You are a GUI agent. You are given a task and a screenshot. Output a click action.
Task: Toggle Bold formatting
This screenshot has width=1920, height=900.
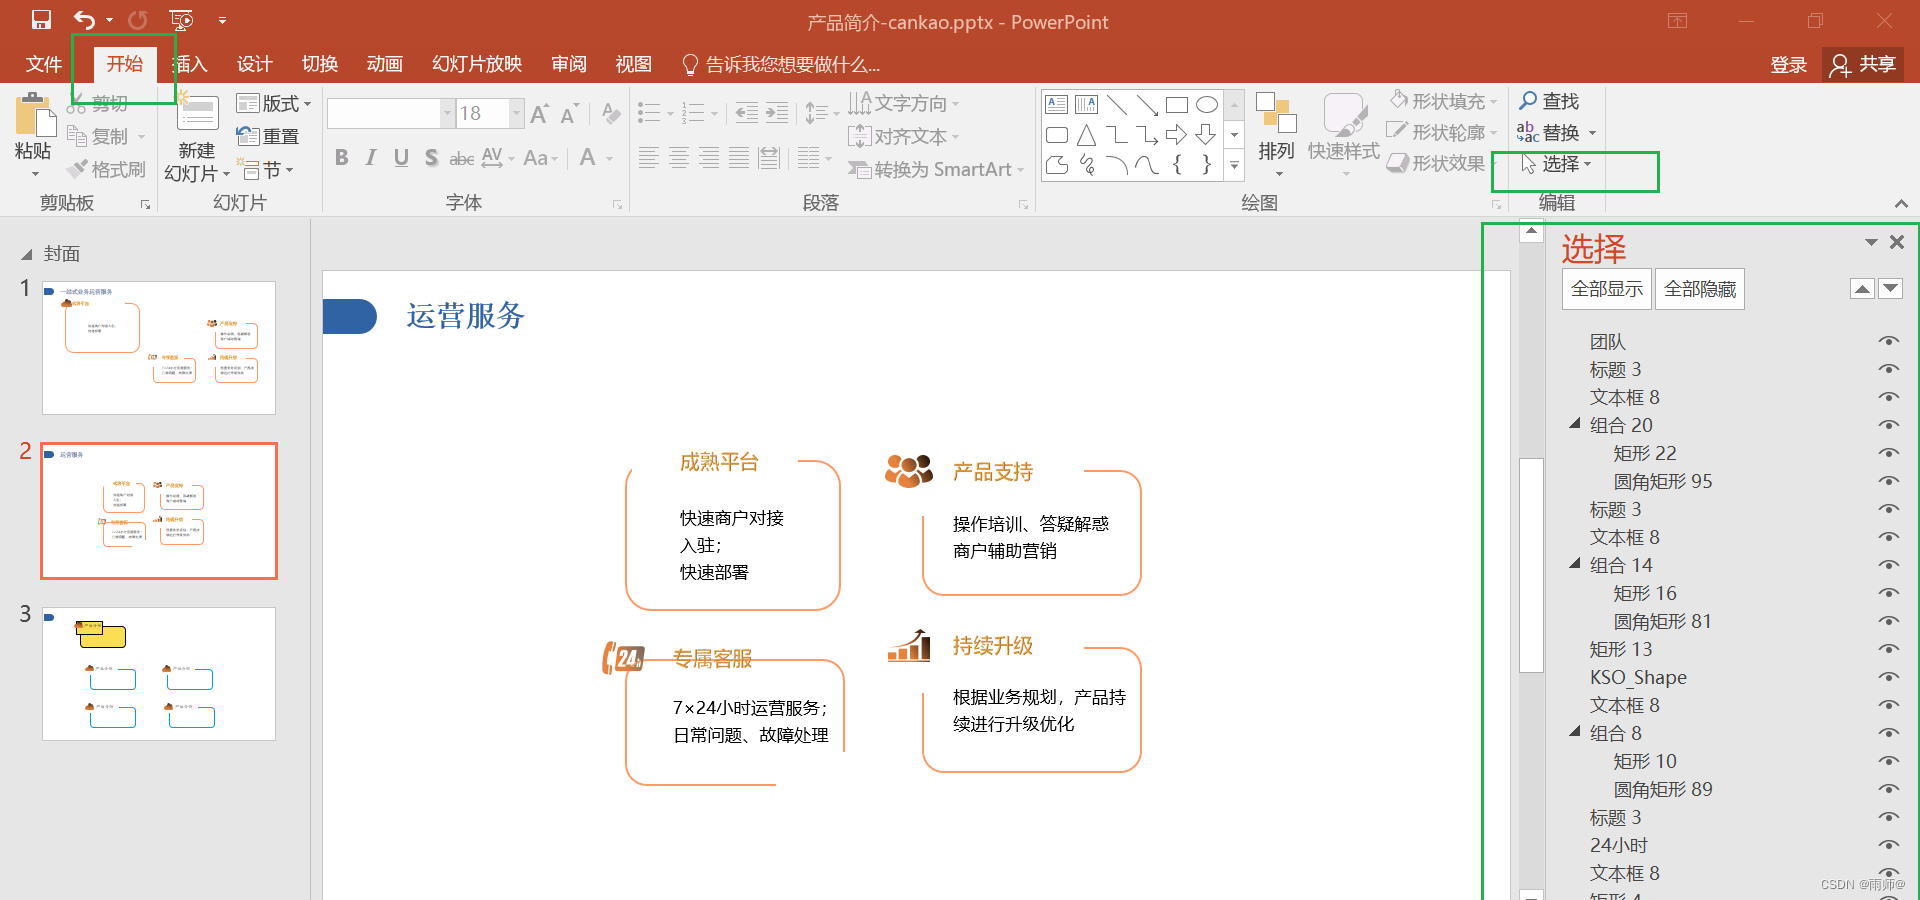342,157
